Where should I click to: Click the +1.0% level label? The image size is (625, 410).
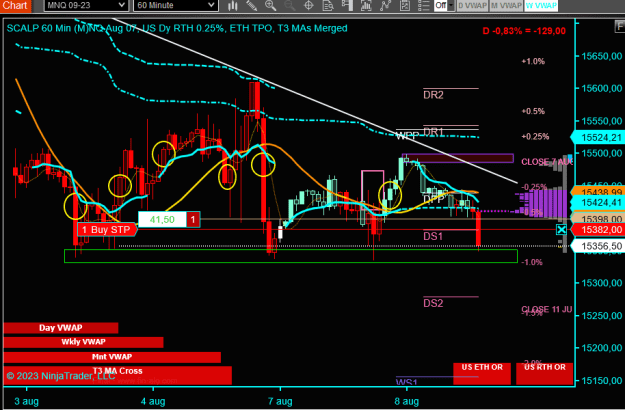pos(533,61)
